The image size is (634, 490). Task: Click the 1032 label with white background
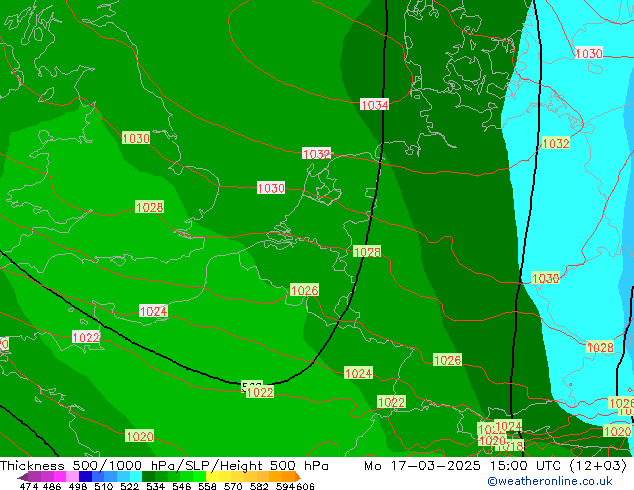coord(316,154)
